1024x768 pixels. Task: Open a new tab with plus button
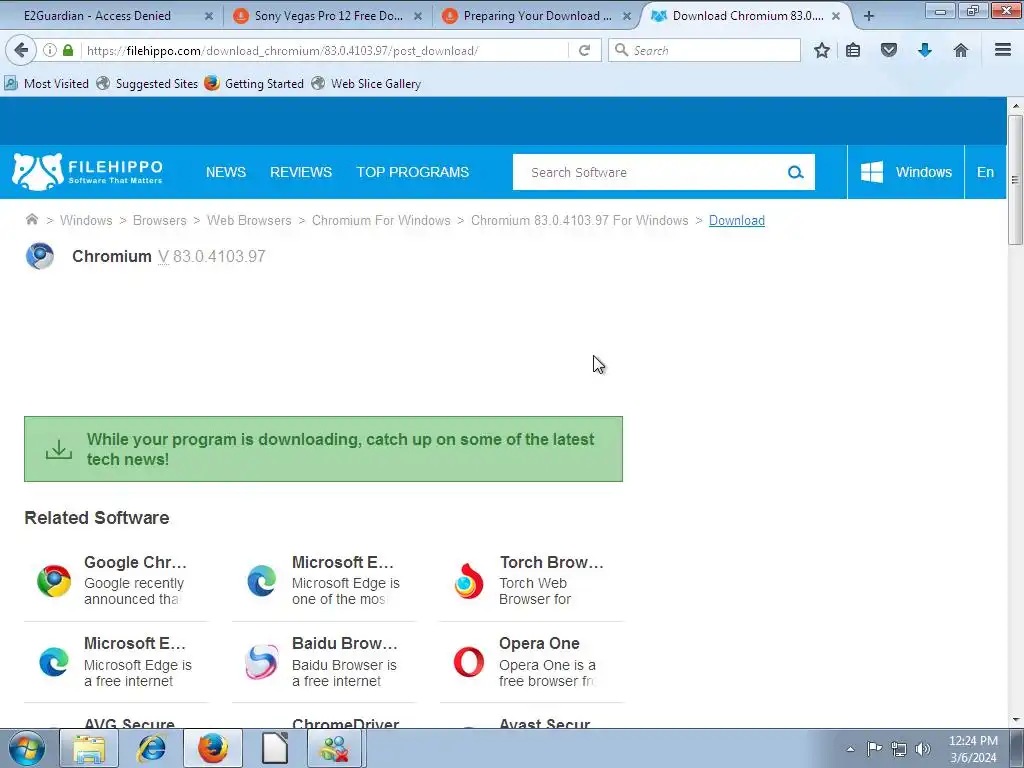tap(869, 16)
